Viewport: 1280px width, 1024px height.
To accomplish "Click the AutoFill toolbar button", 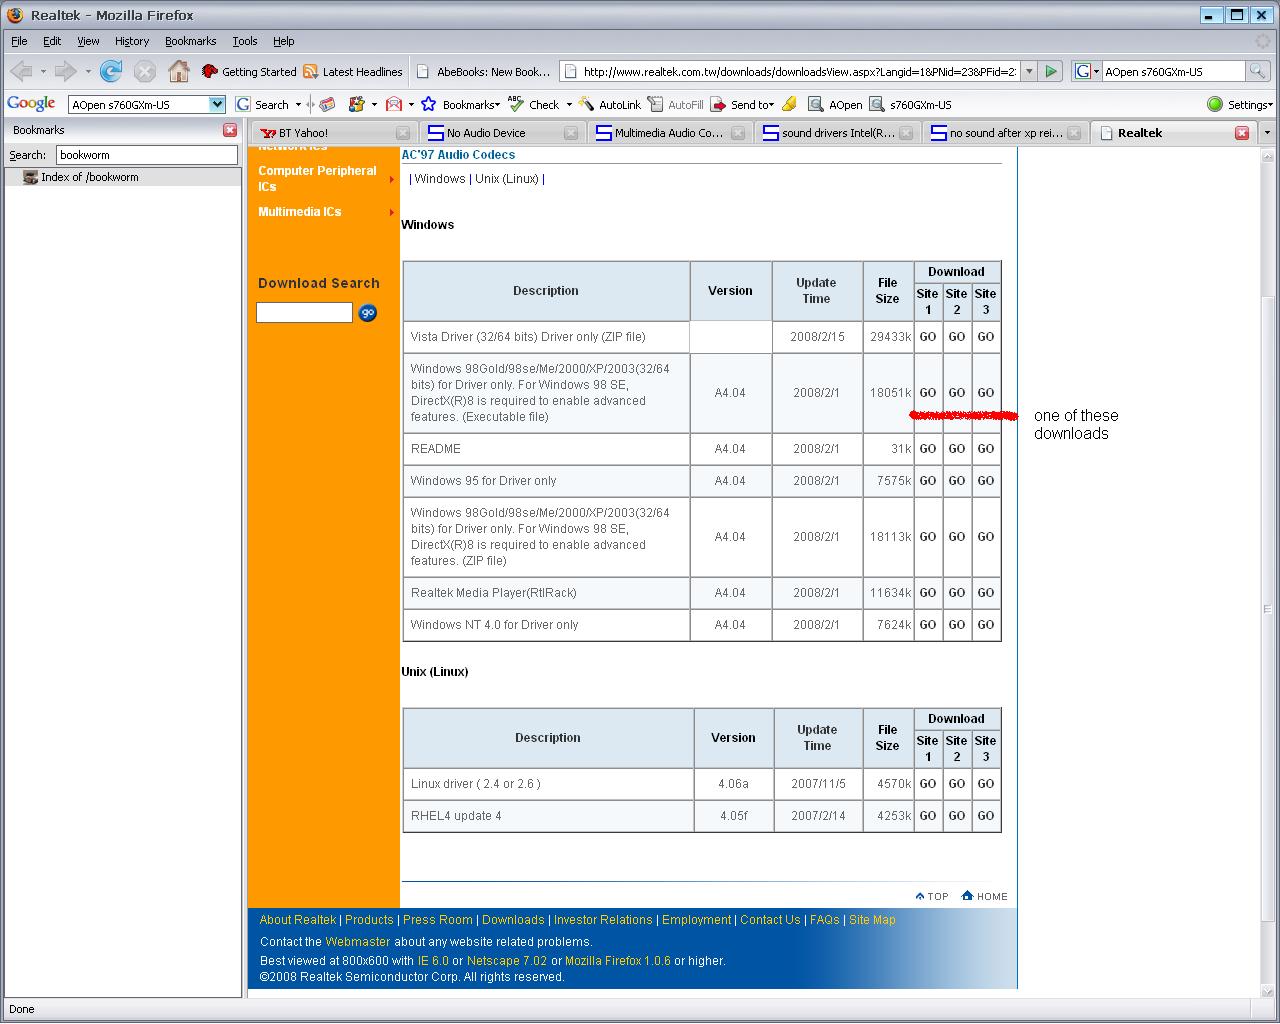I will point(675,104).
